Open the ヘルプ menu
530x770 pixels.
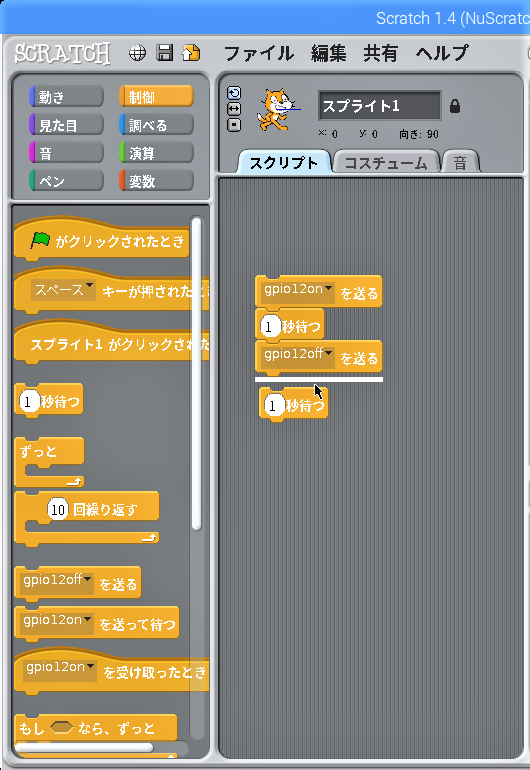[x=442, y=53]
